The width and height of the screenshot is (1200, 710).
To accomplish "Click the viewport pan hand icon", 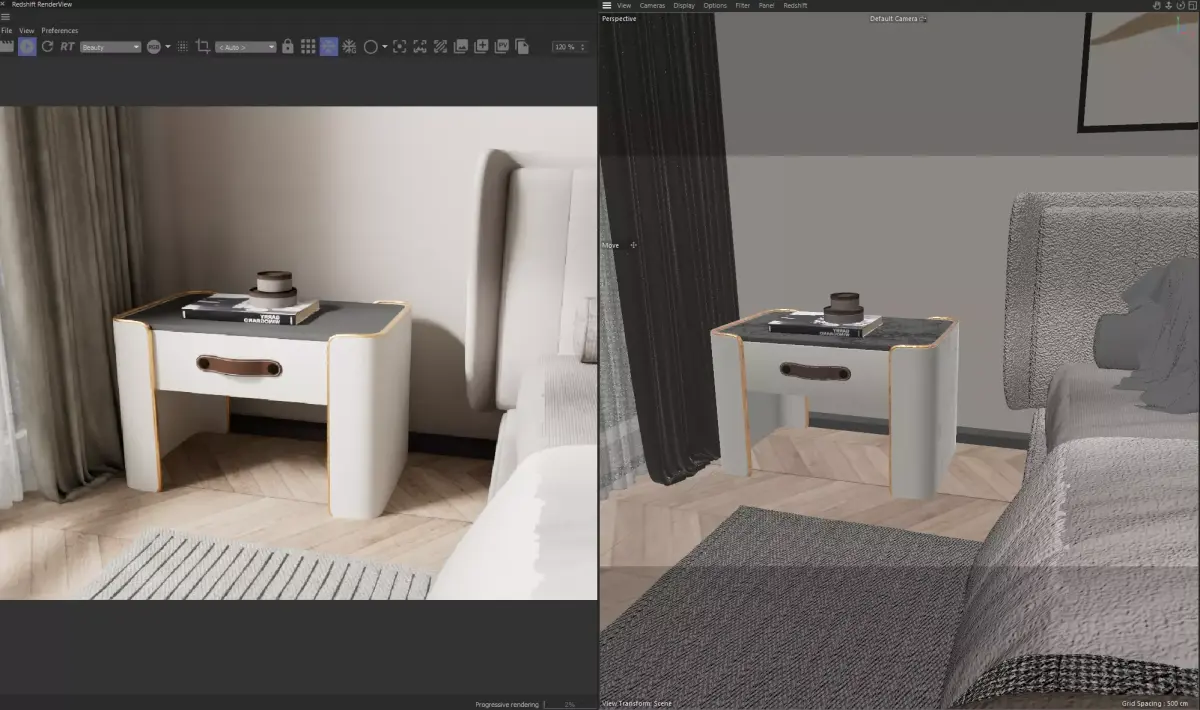I will 1157,5.
